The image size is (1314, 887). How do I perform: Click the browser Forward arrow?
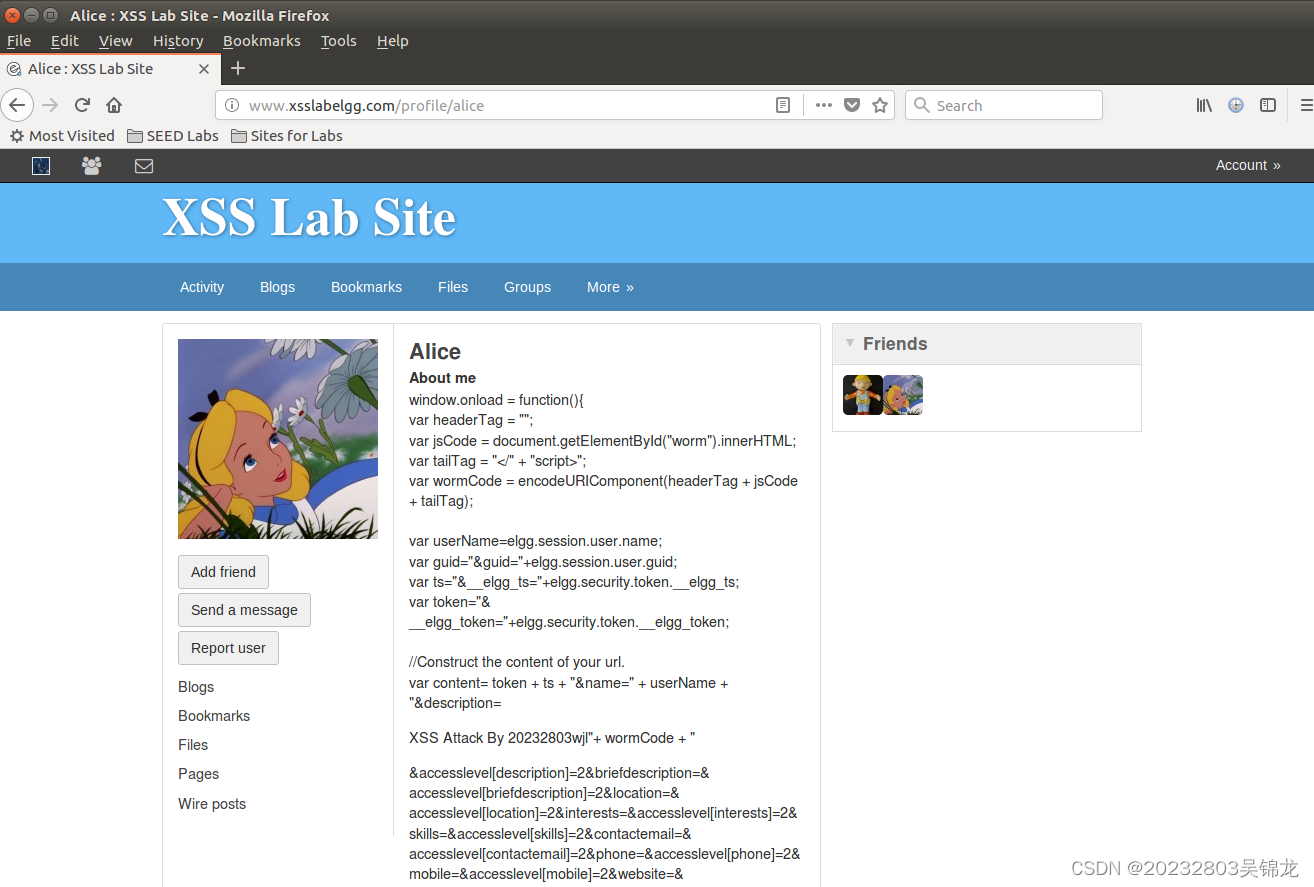pos(50,105)
